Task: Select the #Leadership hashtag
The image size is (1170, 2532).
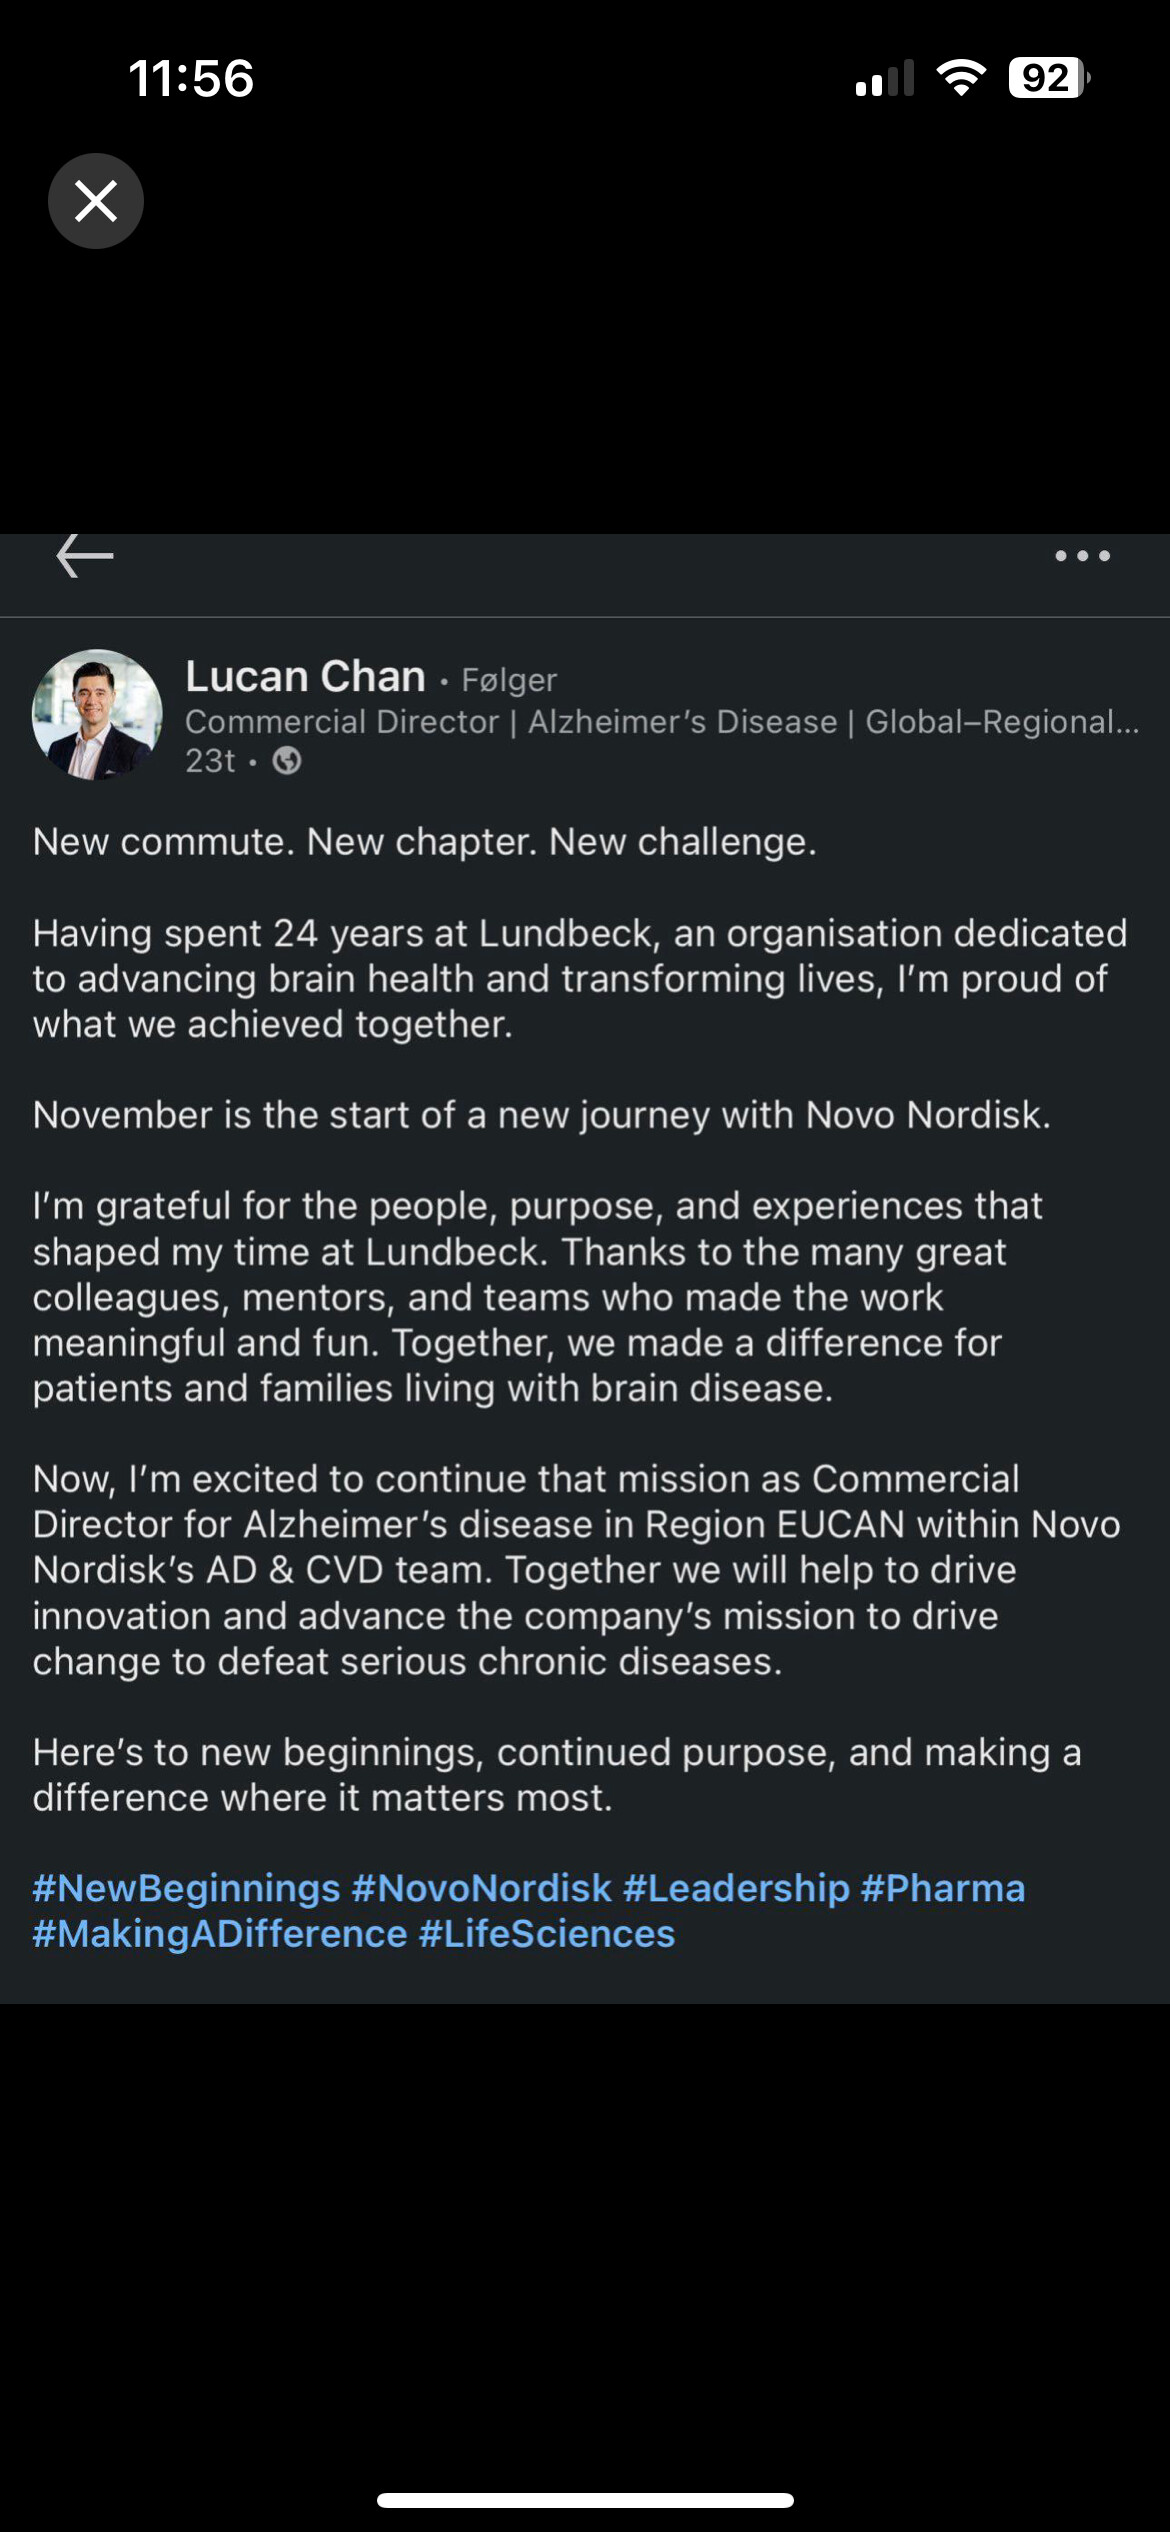Action: coord(736,1889)
